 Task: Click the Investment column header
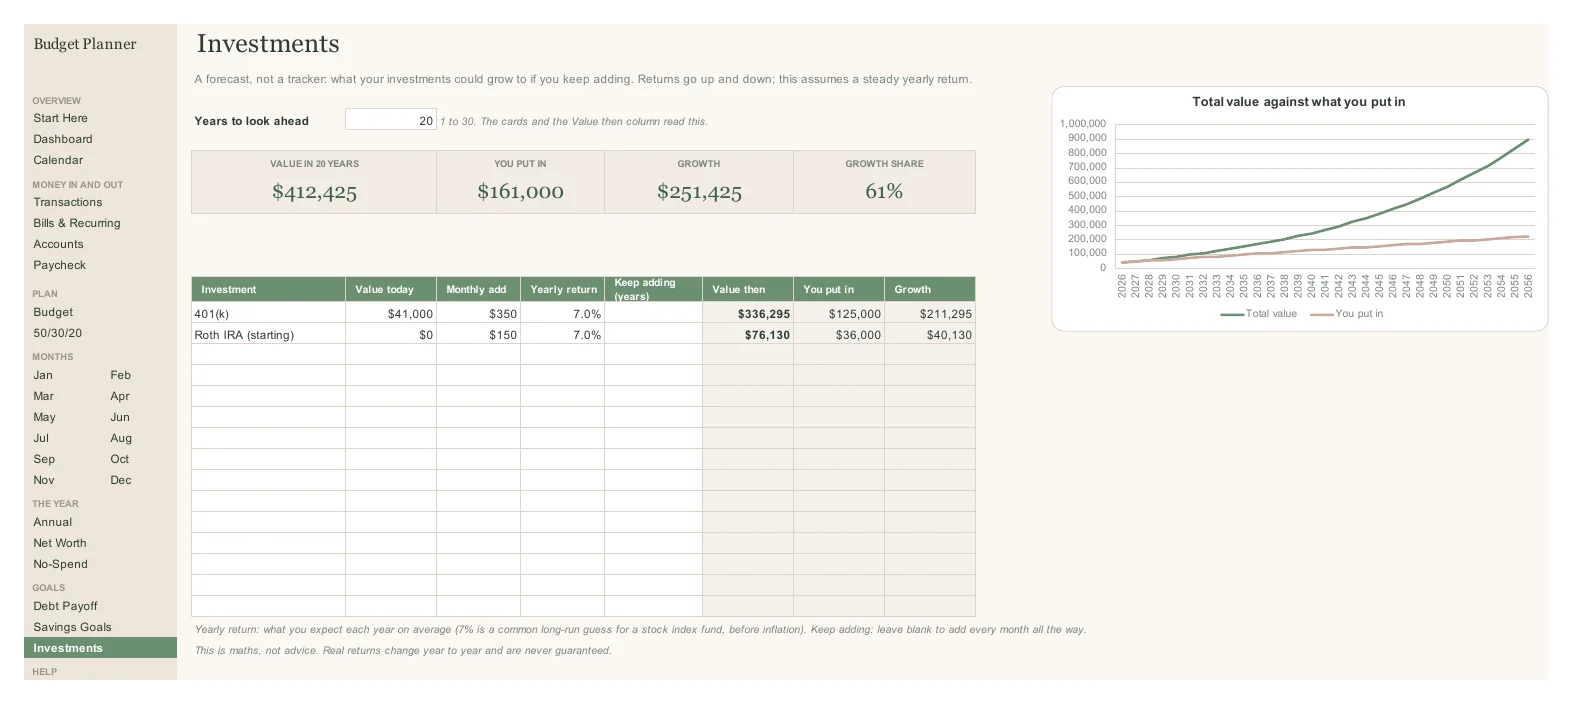268,289
